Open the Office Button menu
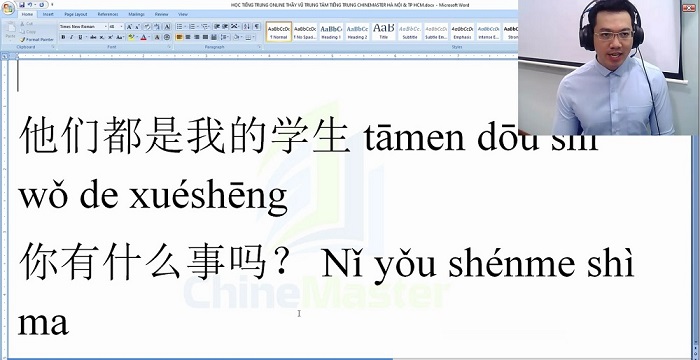This screenshot has width=700, height=360. [x=8, y=8]
